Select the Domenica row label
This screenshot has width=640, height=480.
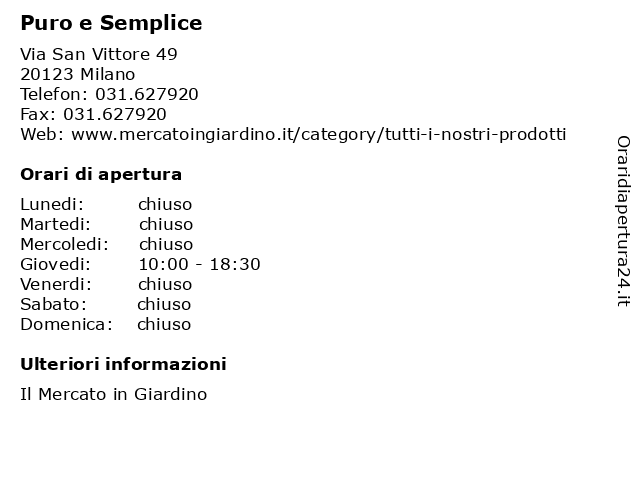(66, 324)
